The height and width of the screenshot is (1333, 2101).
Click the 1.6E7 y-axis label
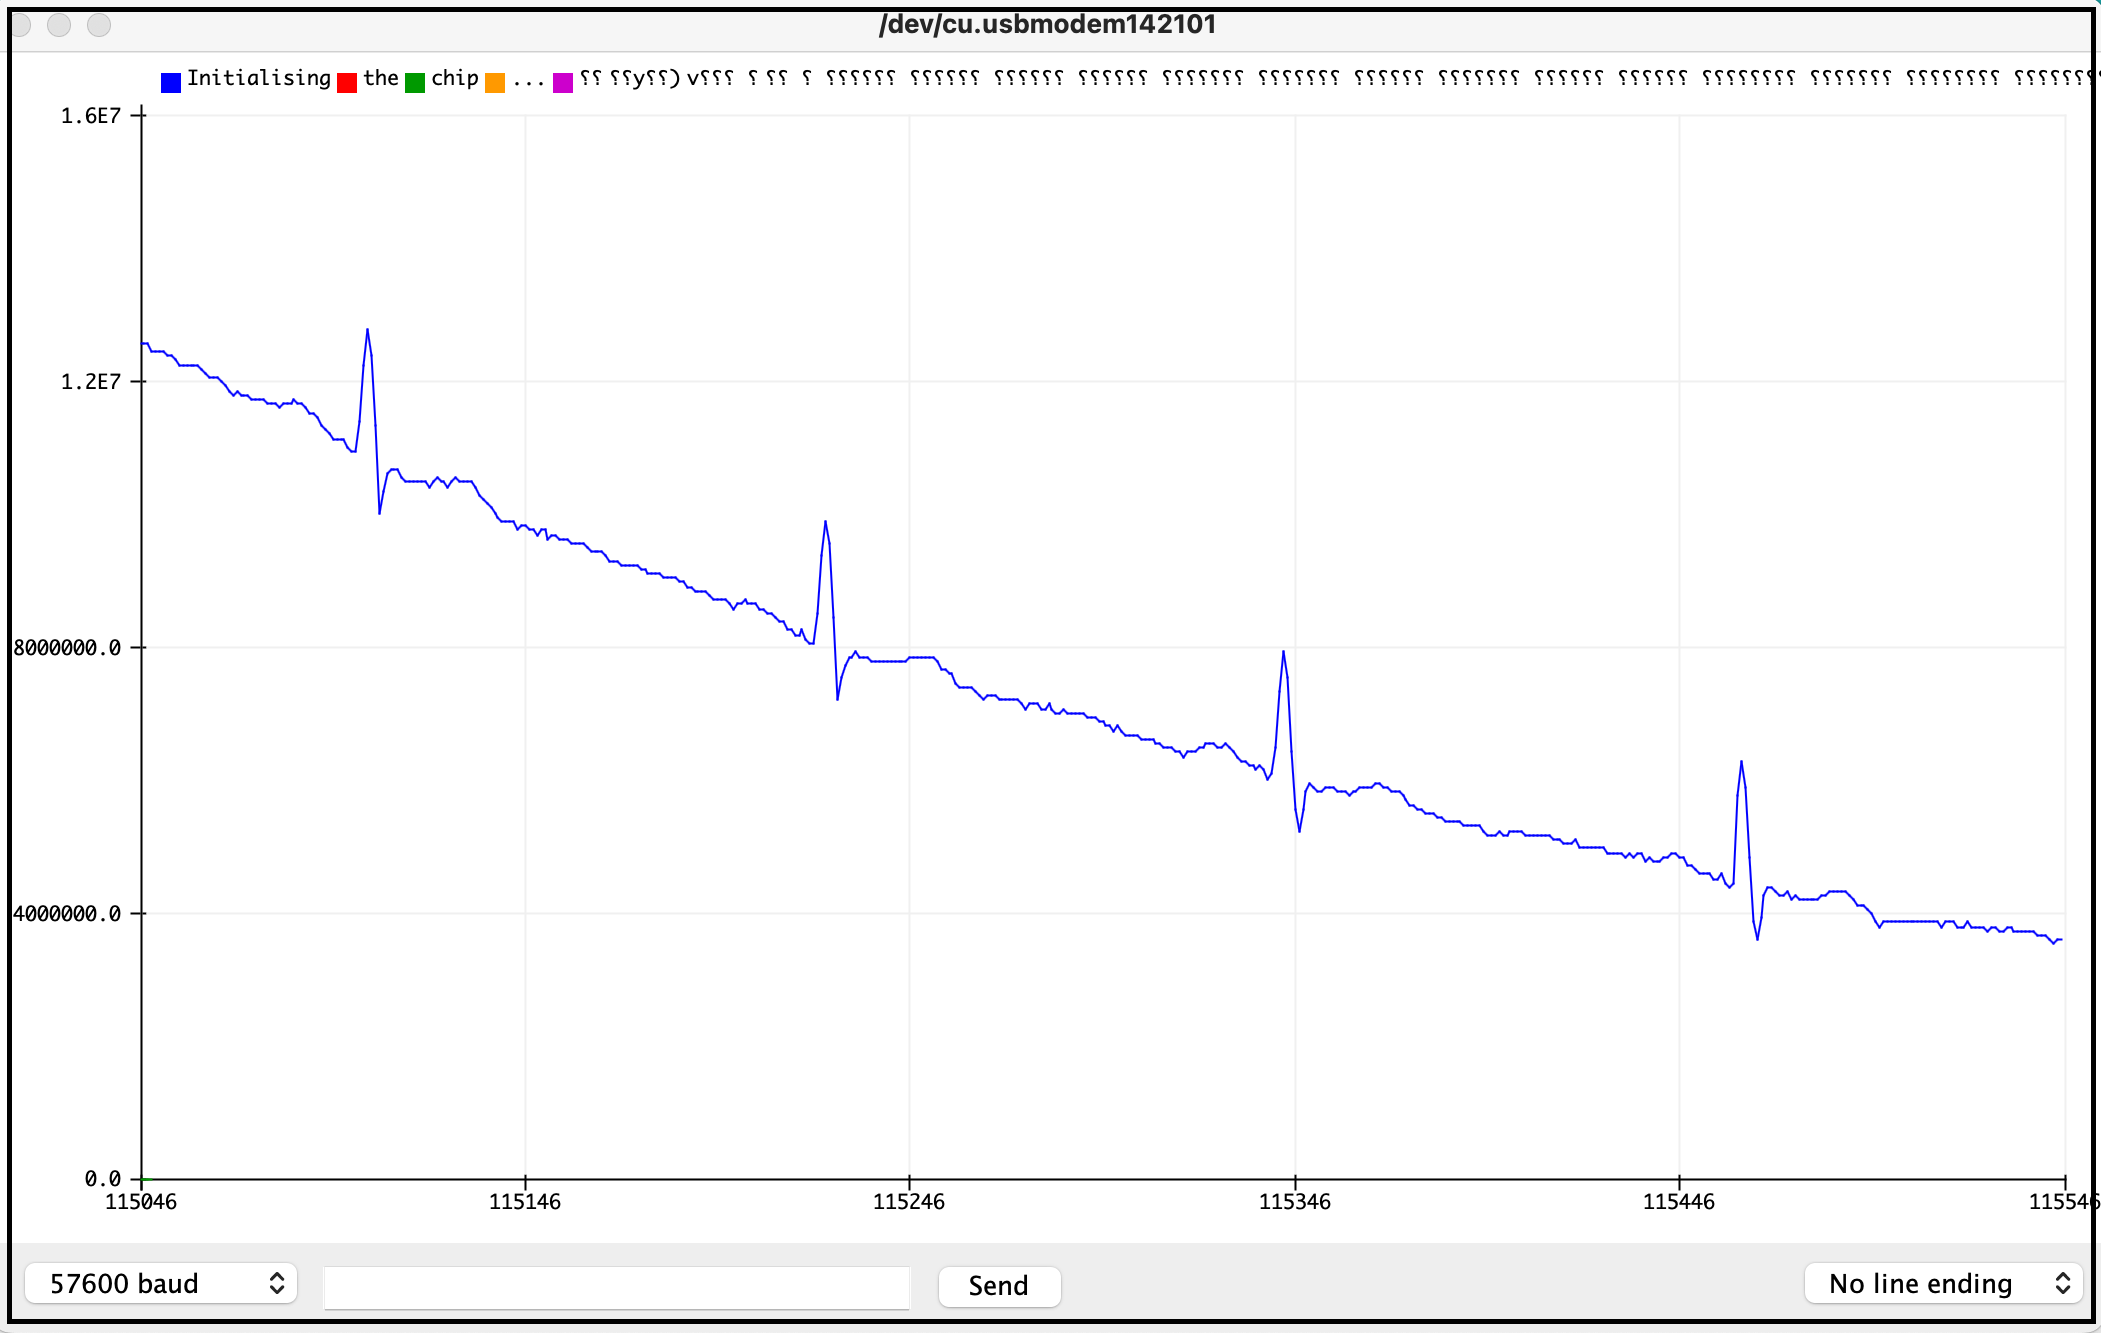[91, 116]
